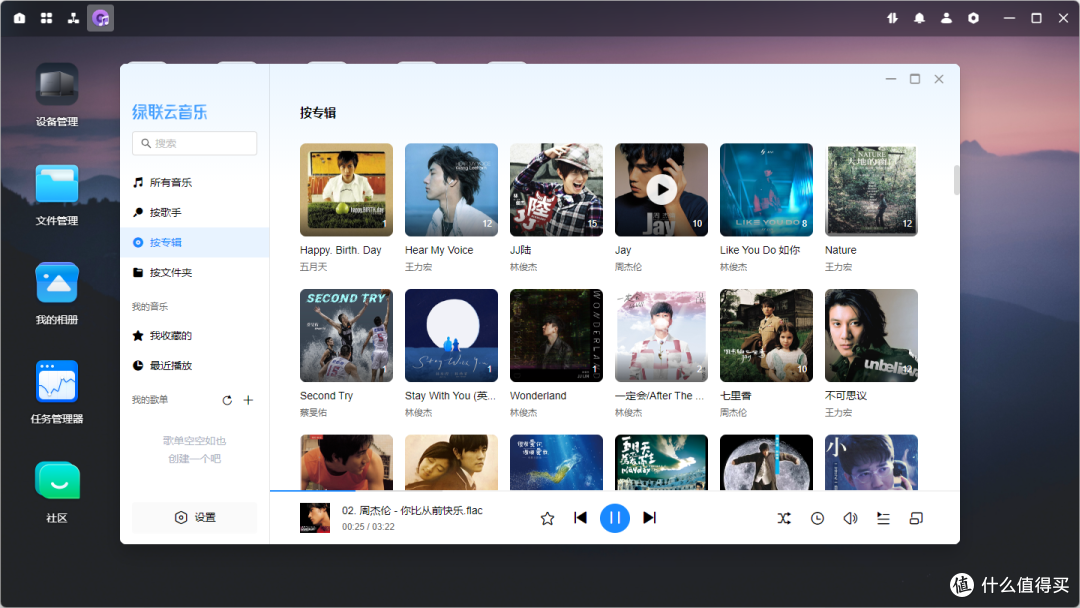The image size is (1080, 608).
Task: Skip to next track
Action: tap(649, 518)
